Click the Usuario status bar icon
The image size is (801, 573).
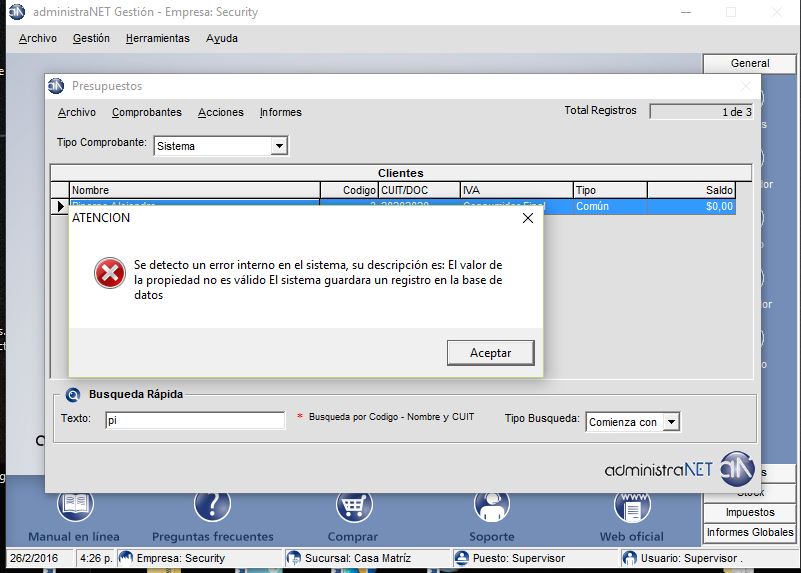point(630,558)
